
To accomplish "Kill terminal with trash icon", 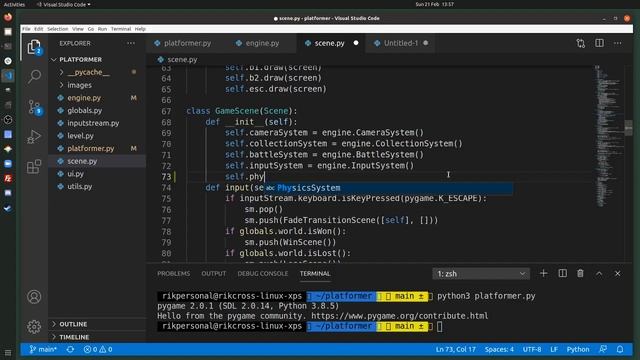I will point(580,273).
